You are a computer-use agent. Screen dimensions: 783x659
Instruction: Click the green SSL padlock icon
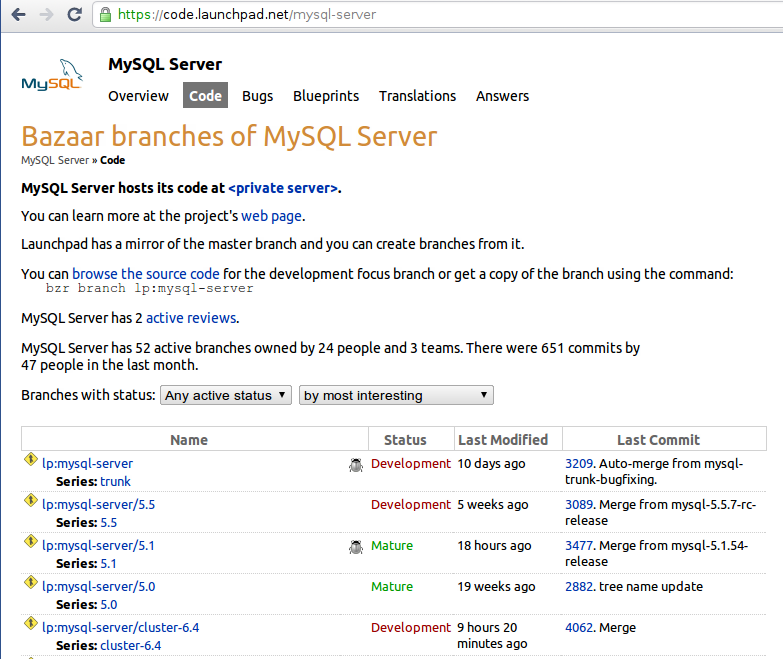pos(105,14)
